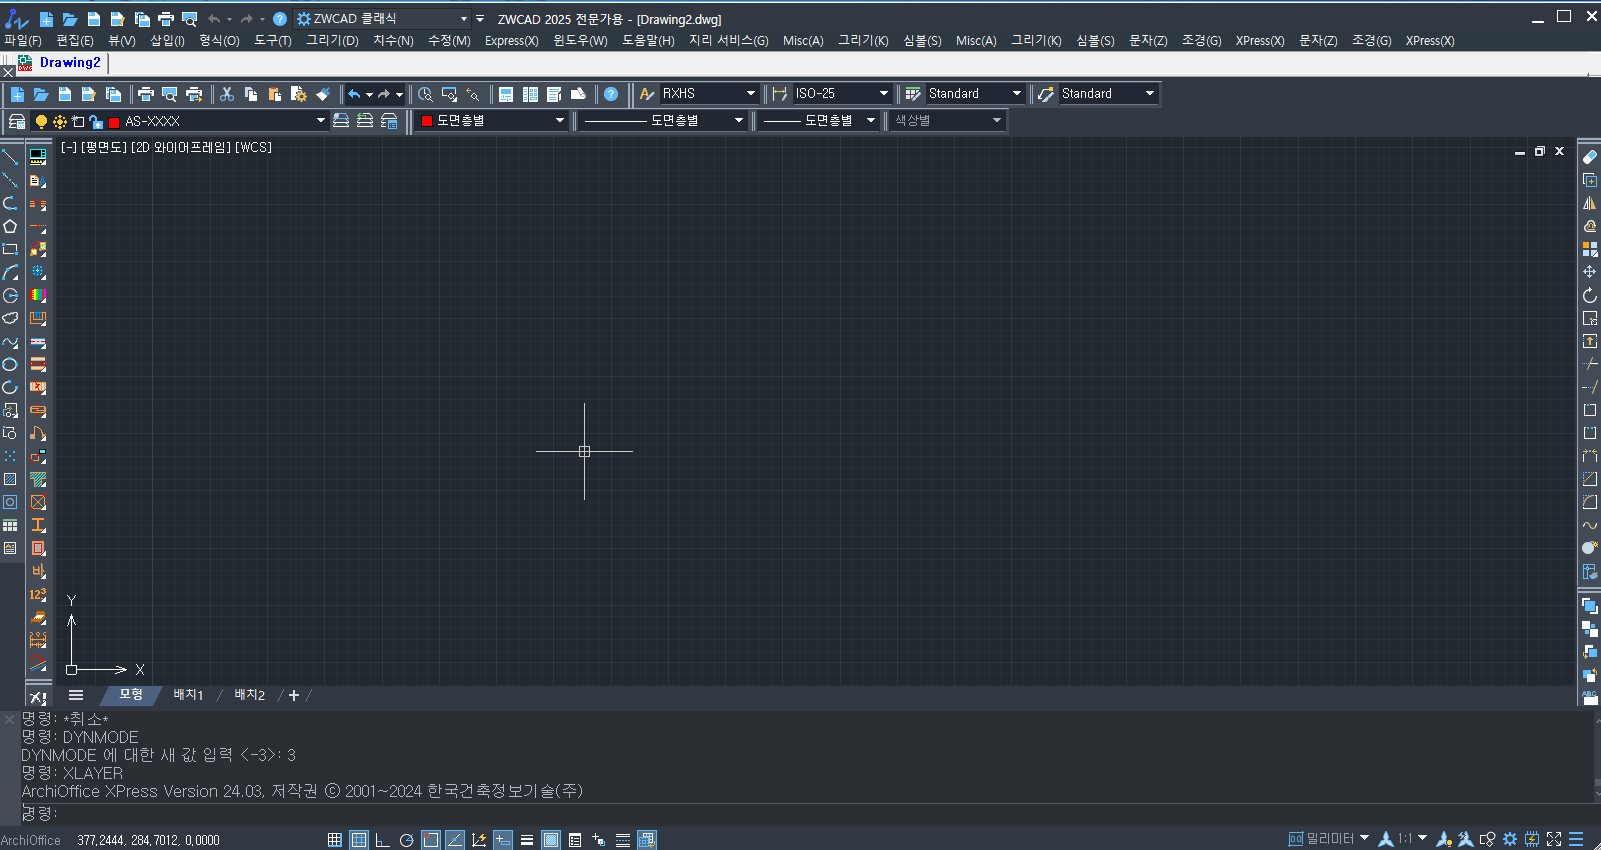Screen dimensions: 1601x850
Task: Toggle Grid display in status bar
Action: click(x=359, y=840)
